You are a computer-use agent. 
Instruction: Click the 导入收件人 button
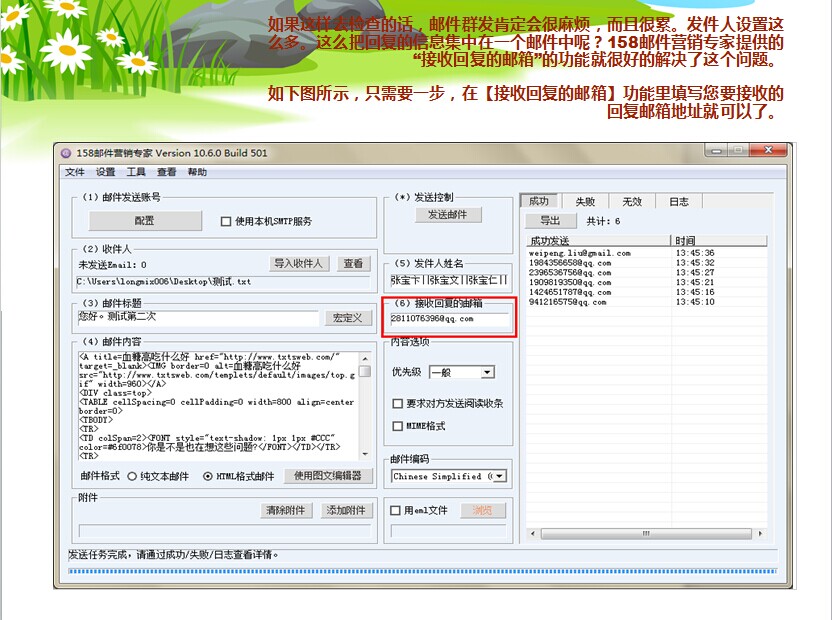(x=300, y=264)
